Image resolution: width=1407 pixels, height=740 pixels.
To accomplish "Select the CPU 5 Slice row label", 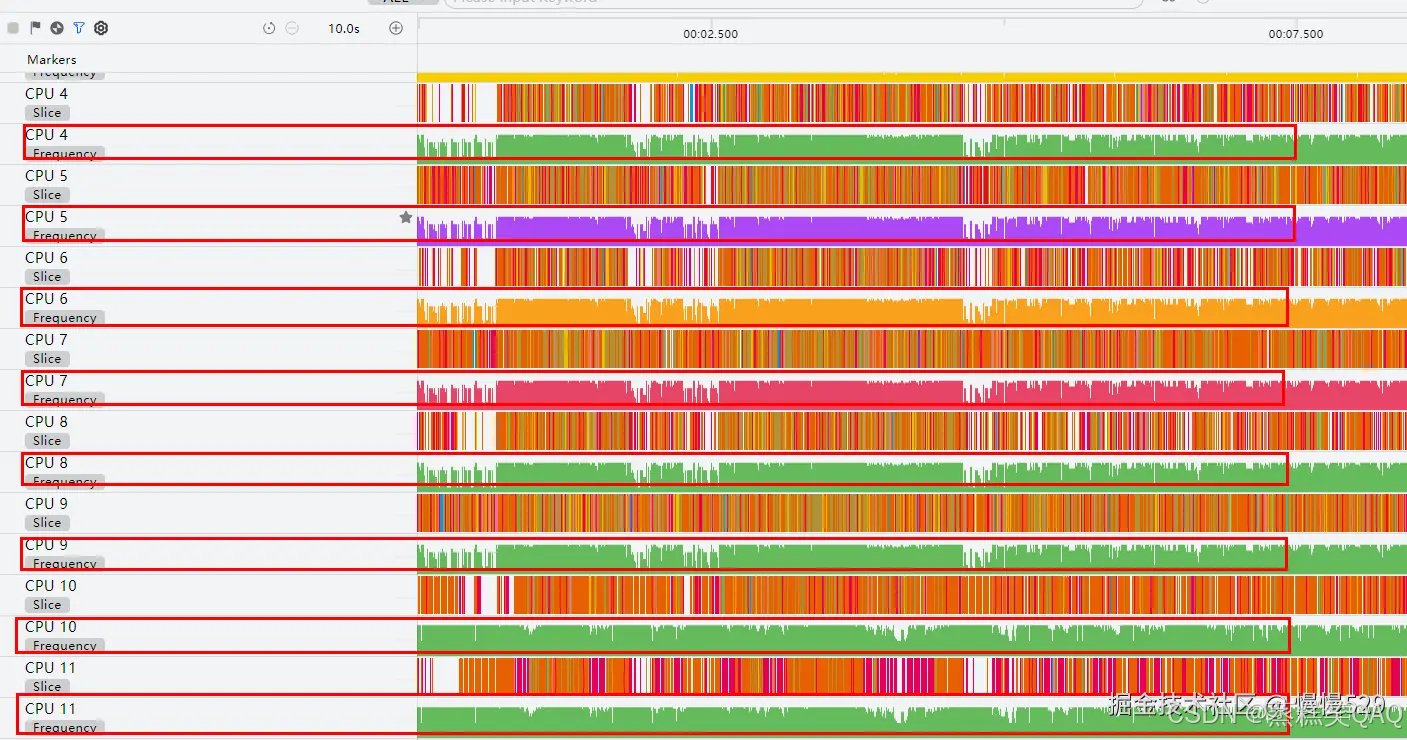I will [47, 185].
